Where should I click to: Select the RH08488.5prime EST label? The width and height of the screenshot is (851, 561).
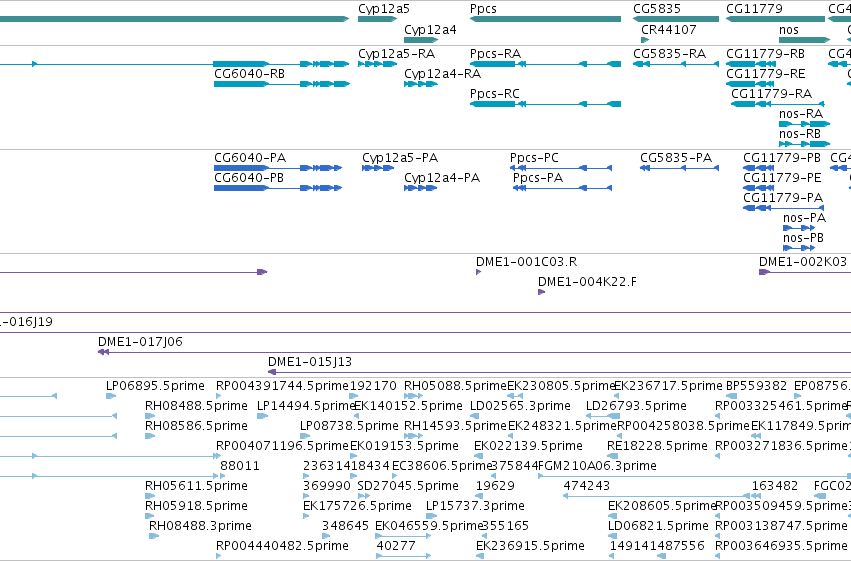tap(196, 406)
